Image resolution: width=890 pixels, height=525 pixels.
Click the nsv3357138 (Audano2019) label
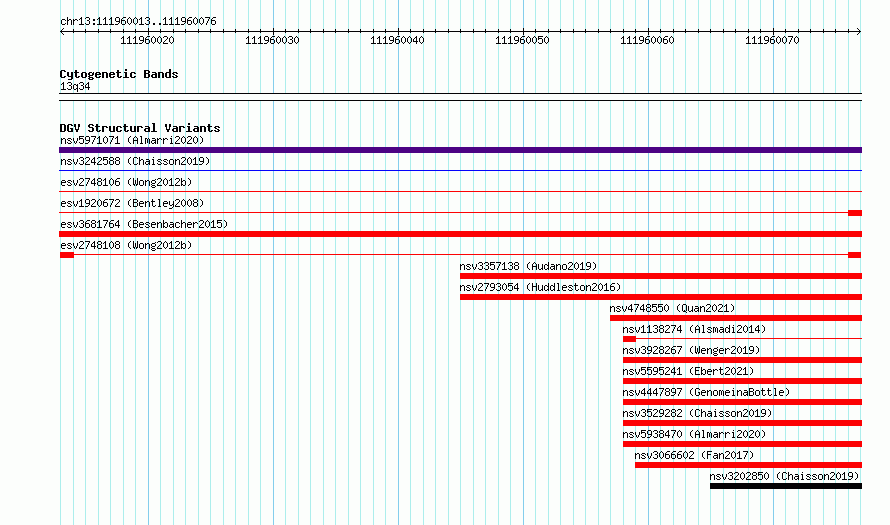(528, 266)
